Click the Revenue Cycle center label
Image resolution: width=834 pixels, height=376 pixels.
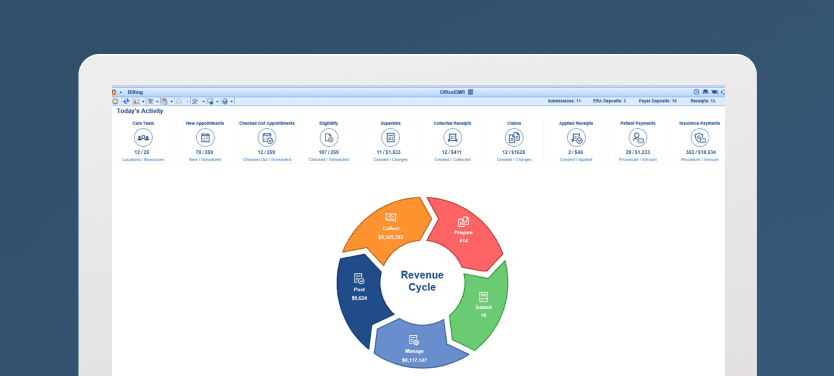click(422, 281)
